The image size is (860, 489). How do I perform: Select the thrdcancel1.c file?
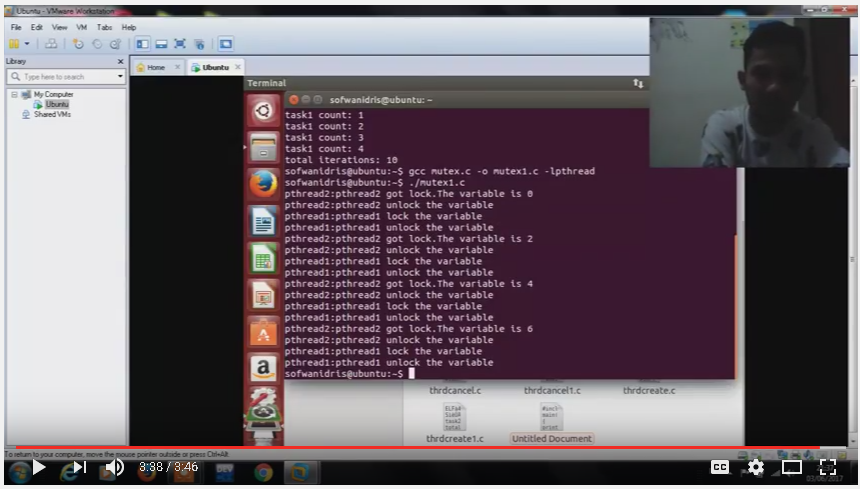pyautogui.click(x=552, y=390)
